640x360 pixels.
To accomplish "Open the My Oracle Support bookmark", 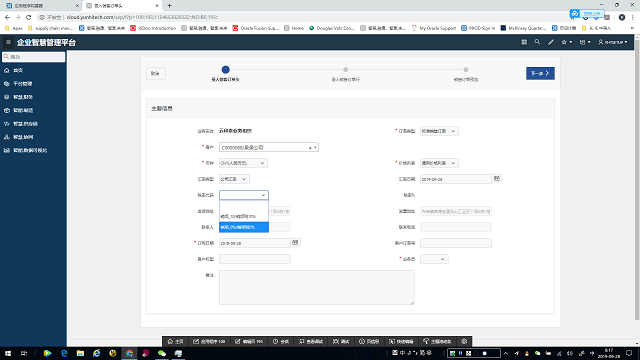I will click(433, 28).
